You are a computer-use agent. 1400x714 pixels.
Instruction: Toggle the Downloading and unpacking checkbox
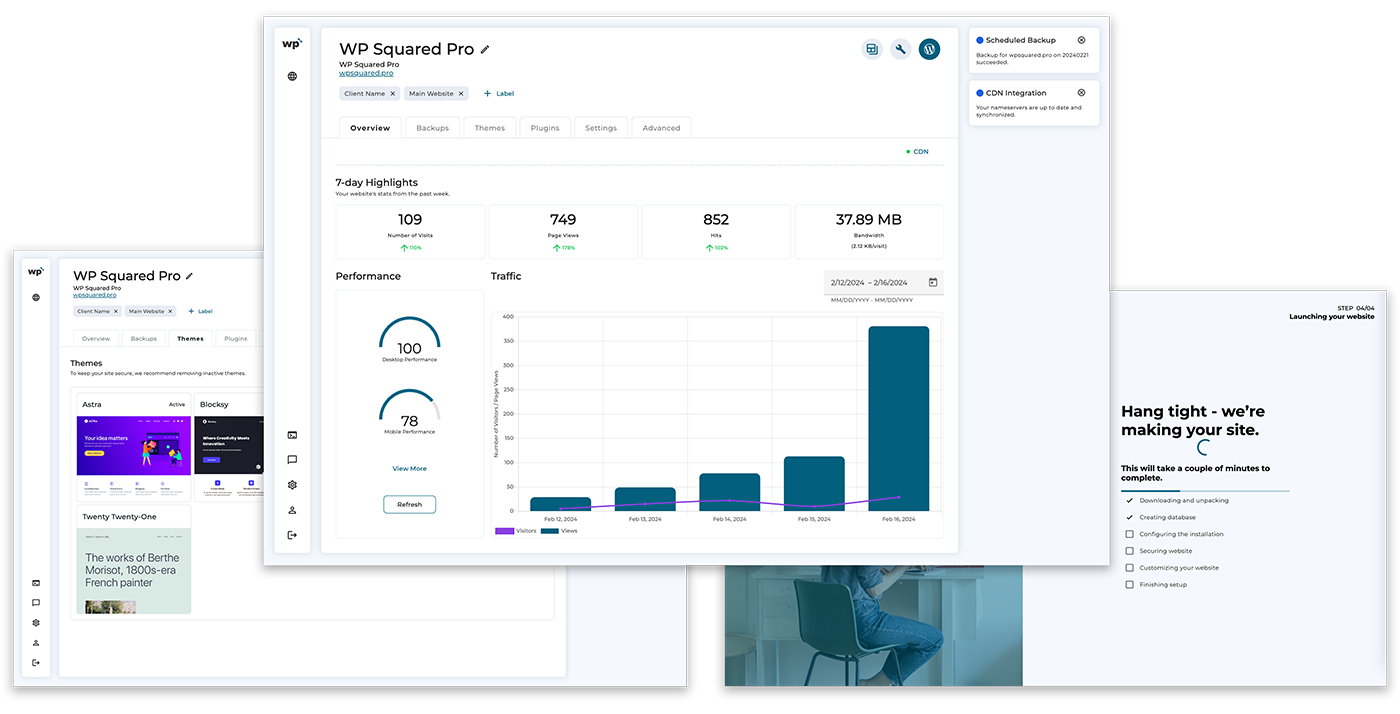click(1130, 500)
